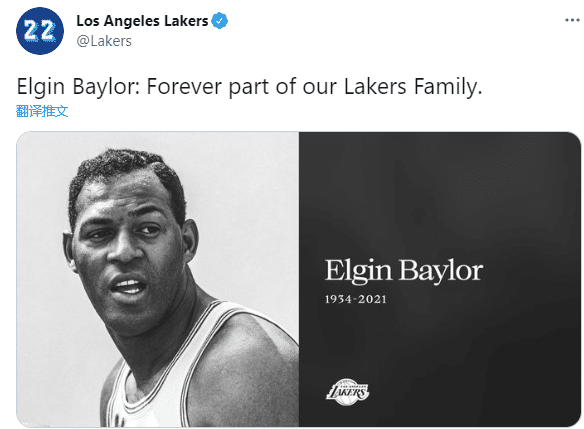Viewport: 584px width, 429px height.
Task: Click the word 'Forever' in the tweet
Action: (x=184, y=87)
